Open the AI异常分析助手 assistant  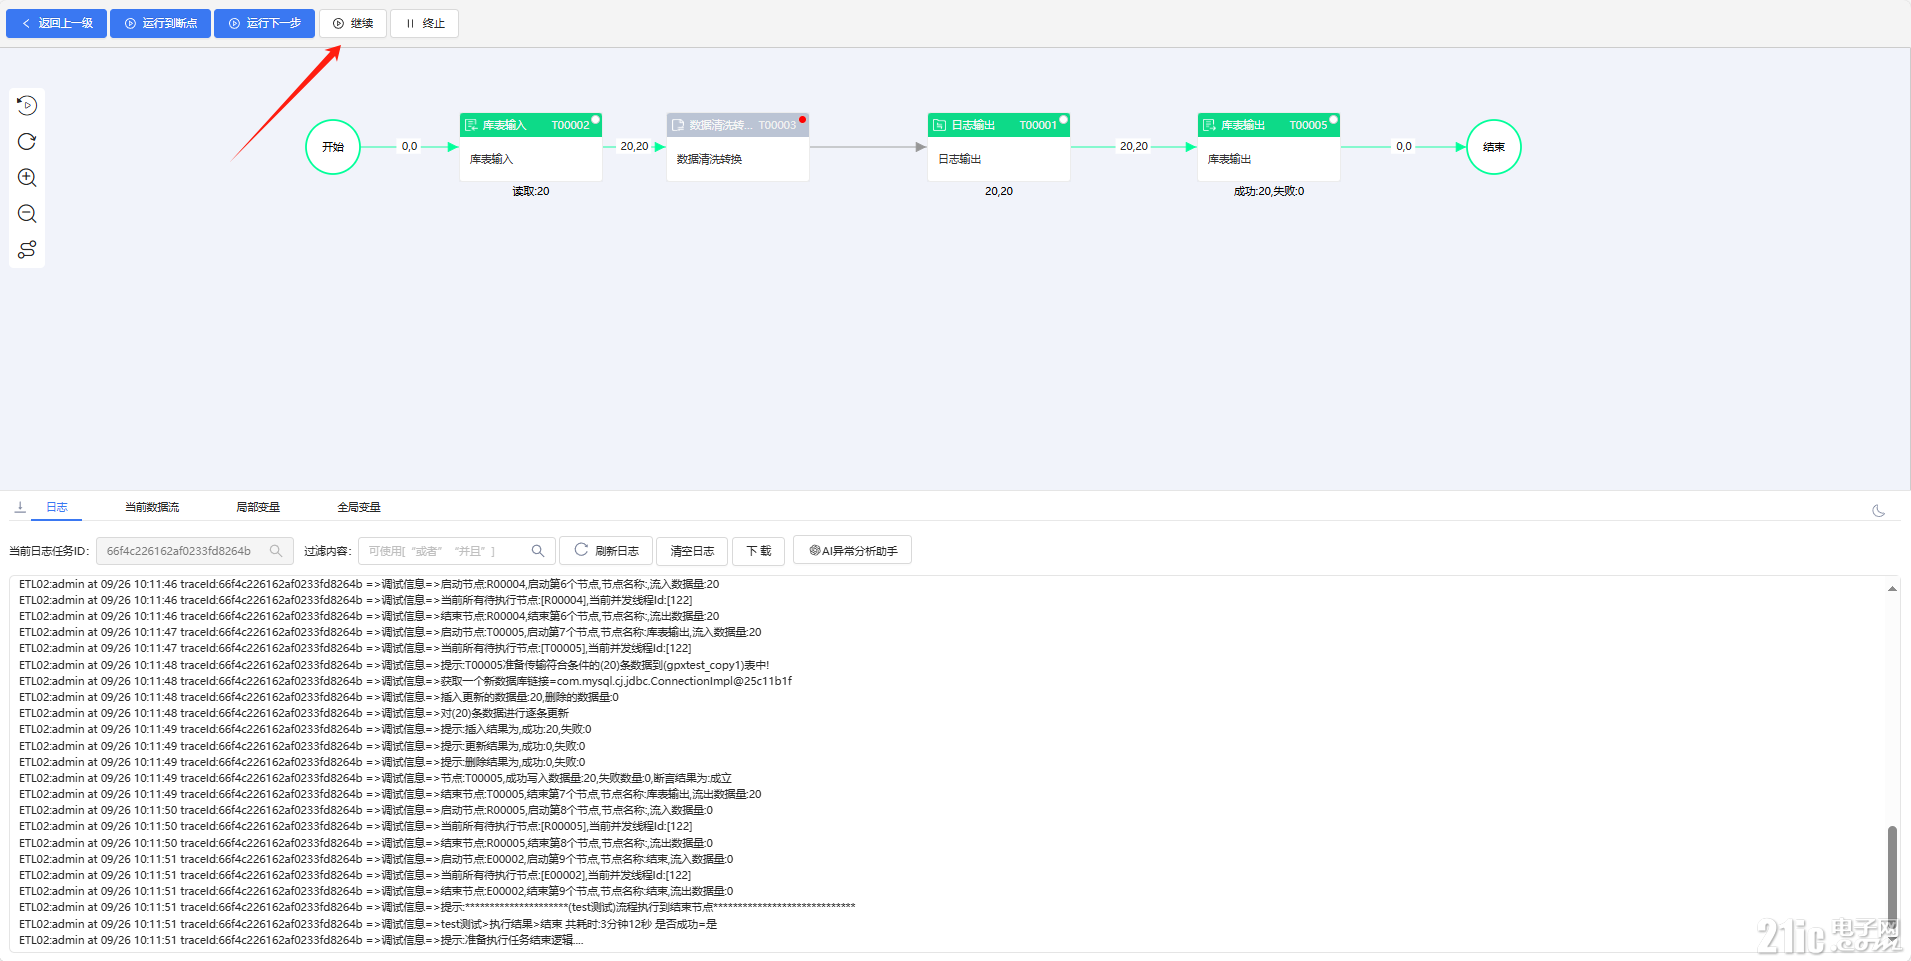[853, 551]
